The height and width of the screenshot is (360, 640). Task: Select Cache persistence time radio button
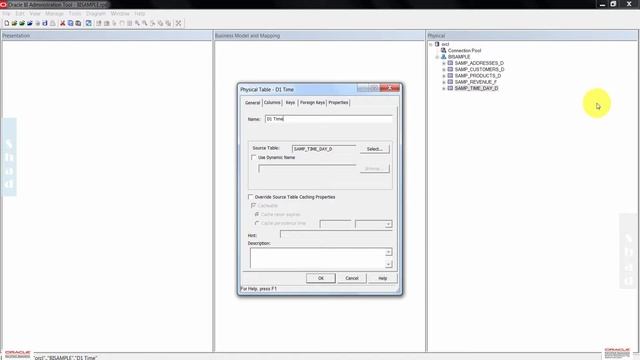click(257, 223)
